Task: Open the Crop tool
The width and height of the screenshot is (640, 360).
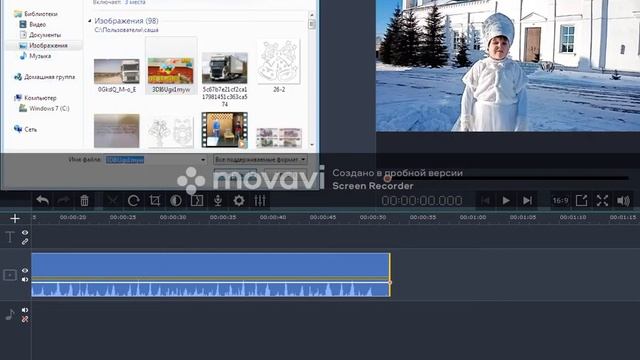Action: 155,200
